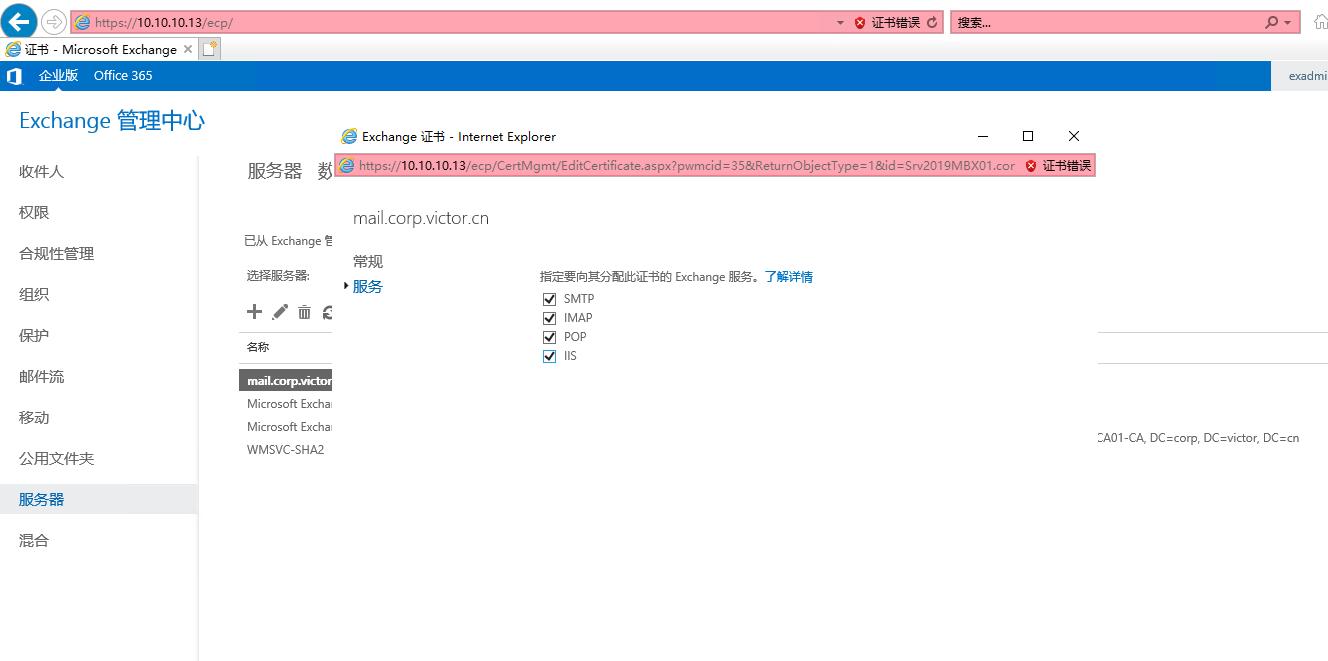Expand the 服务 section in certificate dialog
Image resolution: width=1328 pixels, height=661 pixels.
(x=368, y=286)
